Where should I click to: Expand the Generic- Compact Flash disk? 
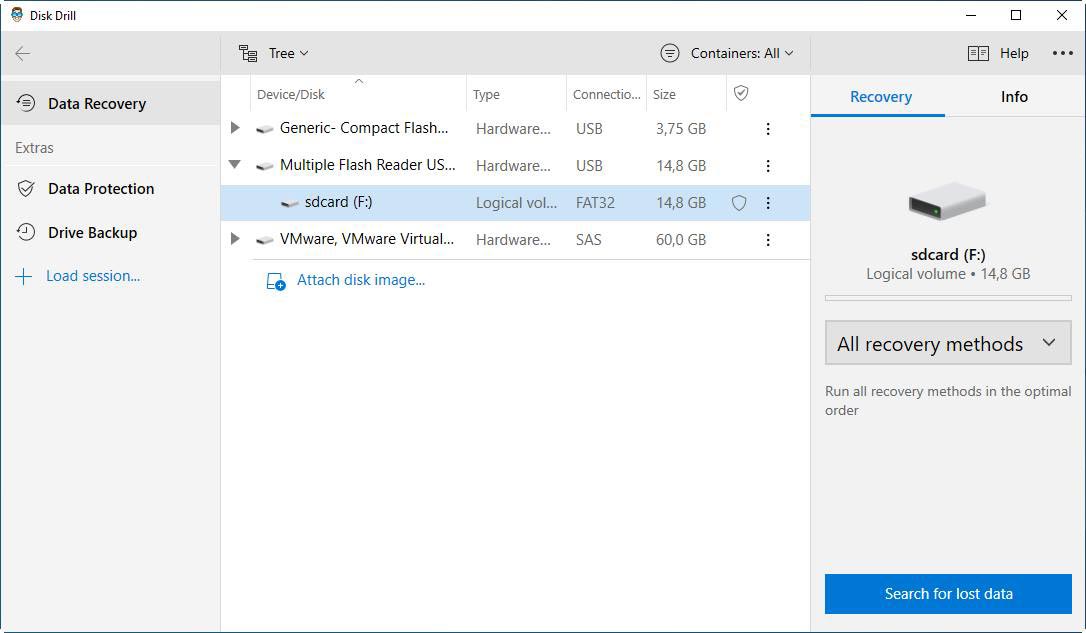pyautogui.click(x=235, y=128)
